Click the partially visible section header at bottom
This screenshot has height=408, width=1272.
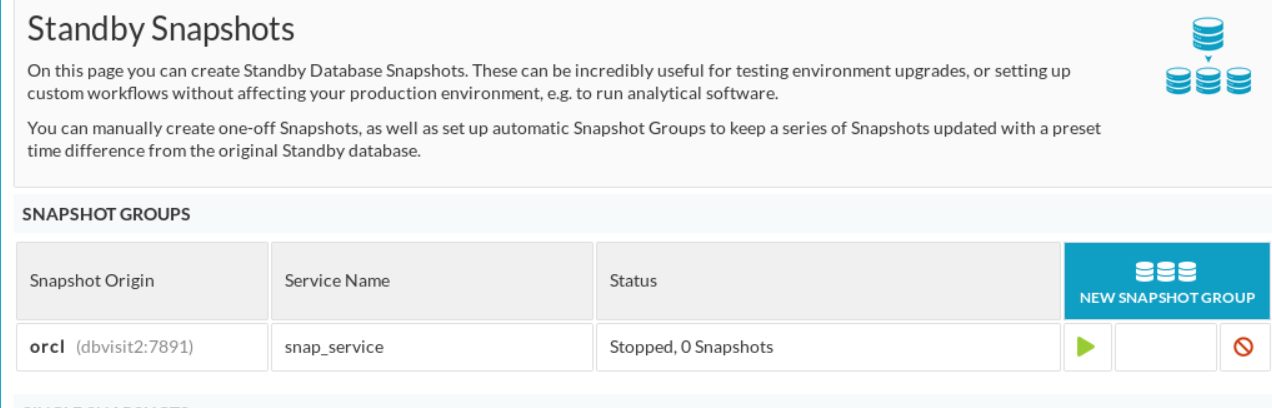[x=106, y=405]
